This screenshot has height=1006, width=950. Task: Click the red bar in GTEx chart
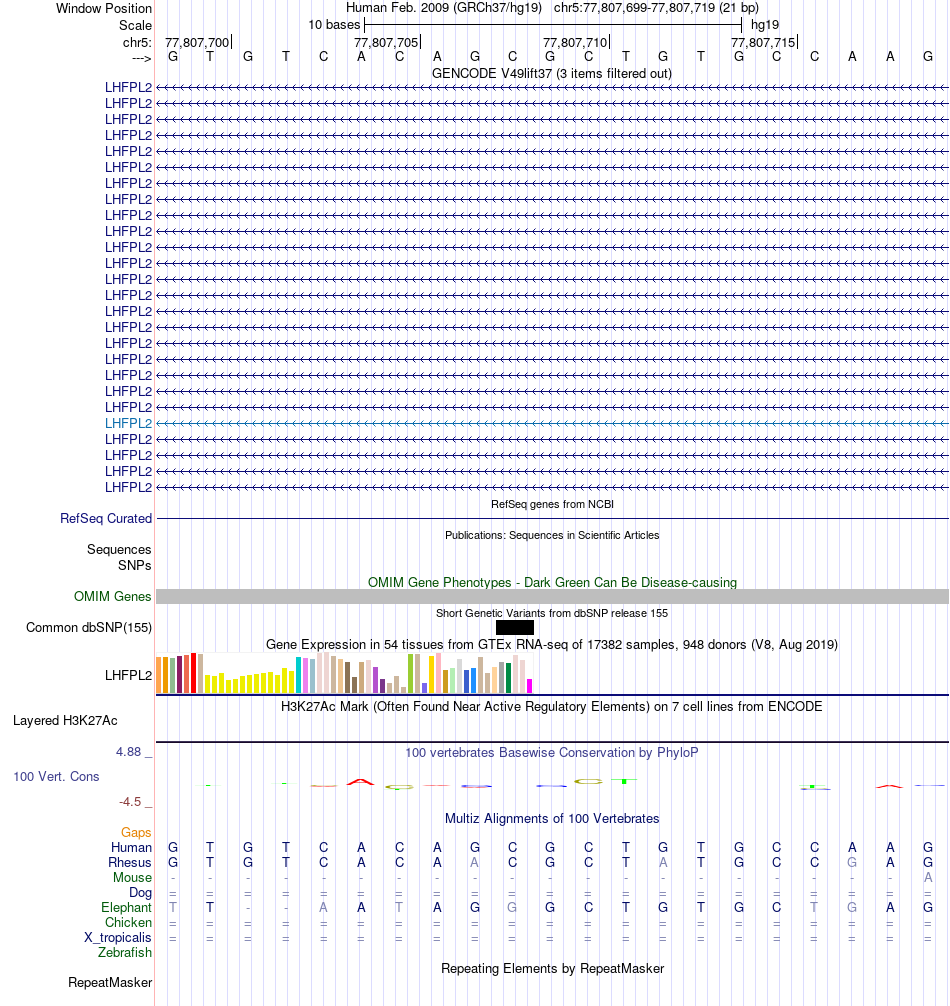click(x=194, y=673)
